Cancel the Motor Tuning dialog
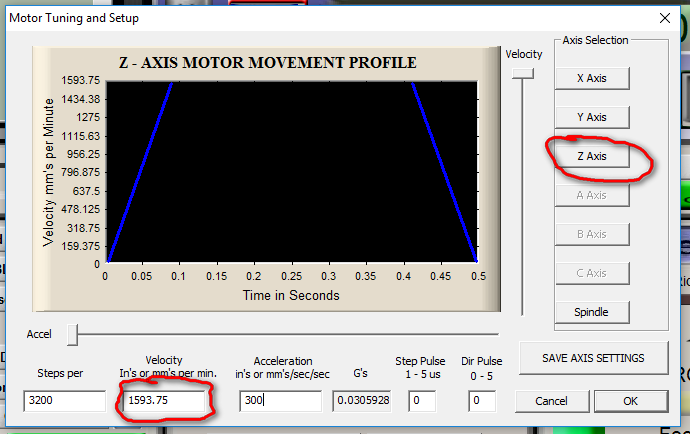The width and height of the screenshot is (690, 434). click(x=551, y=401)
